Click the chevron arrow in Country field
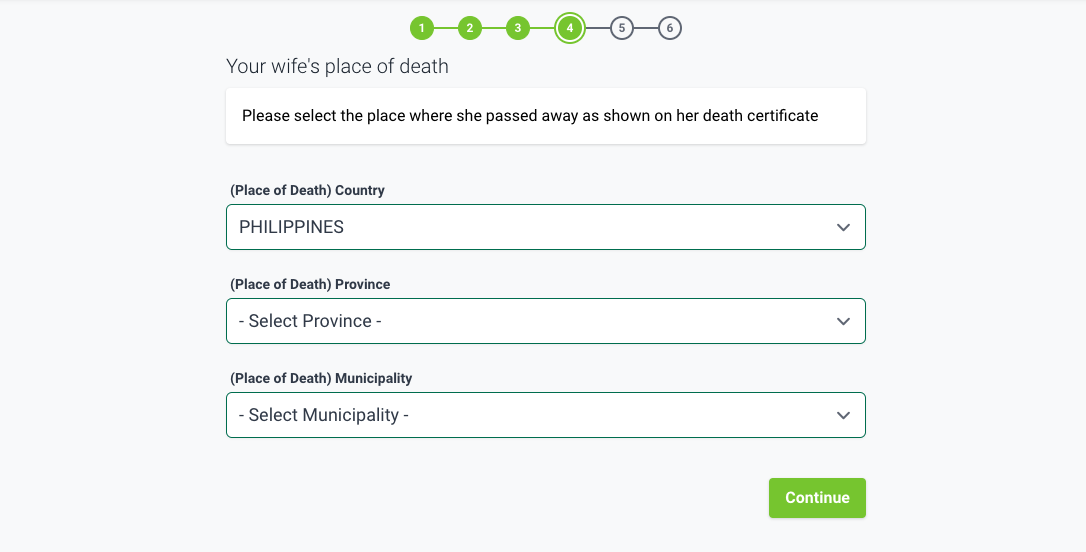Screen dimensions: 1086x552 coord(843,228)
